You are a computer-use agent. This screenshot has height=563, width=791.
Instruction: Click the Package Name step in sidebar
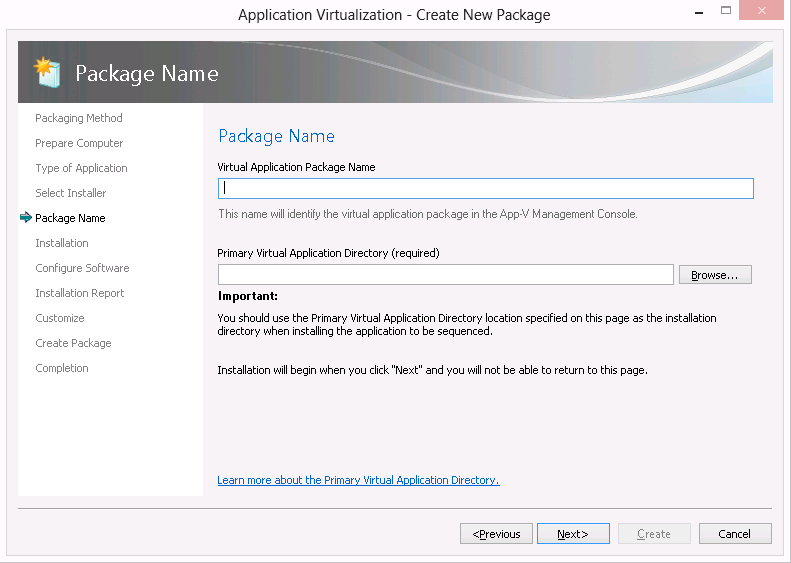[70, 218]
